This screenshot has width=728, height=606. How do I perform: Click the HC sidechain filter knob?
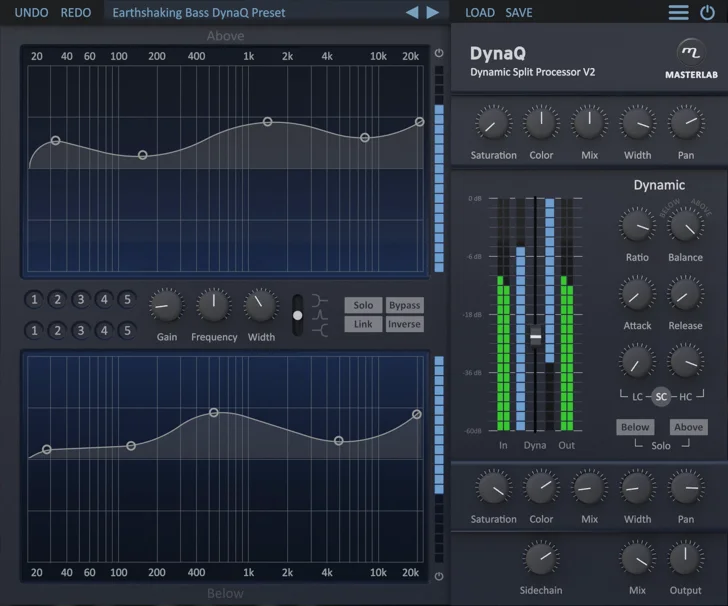pyautogui.click(x=685, y=362)
